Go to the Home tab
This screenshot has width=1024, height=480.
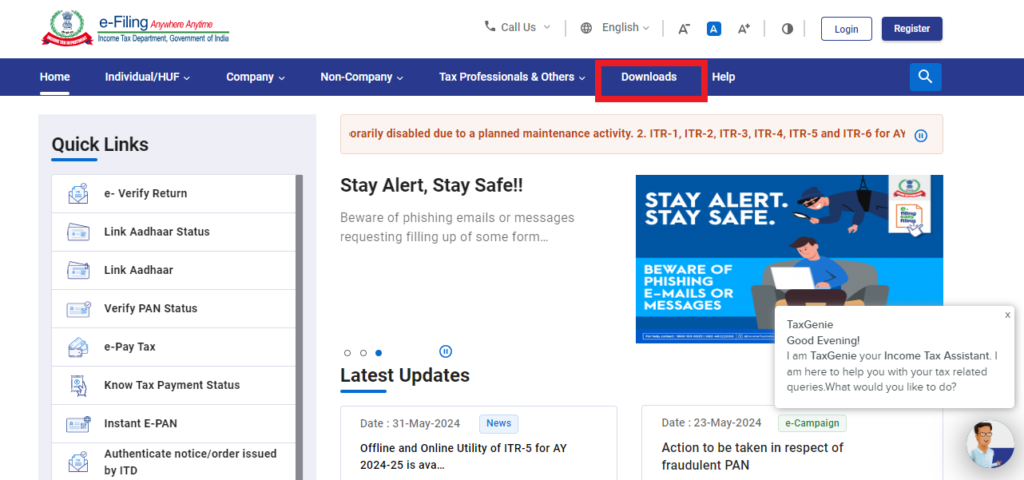tap(55, 77)
